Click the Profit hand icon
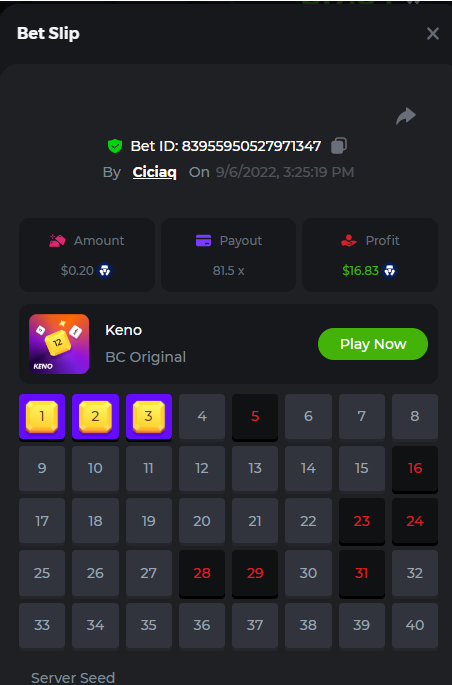 pos(348,240)
